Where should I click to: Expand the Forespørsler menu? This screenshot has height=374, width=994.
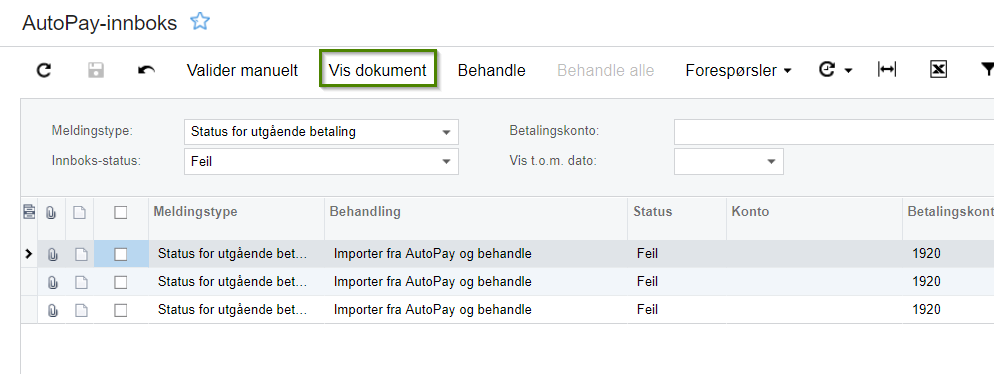(x=739, y=70)
